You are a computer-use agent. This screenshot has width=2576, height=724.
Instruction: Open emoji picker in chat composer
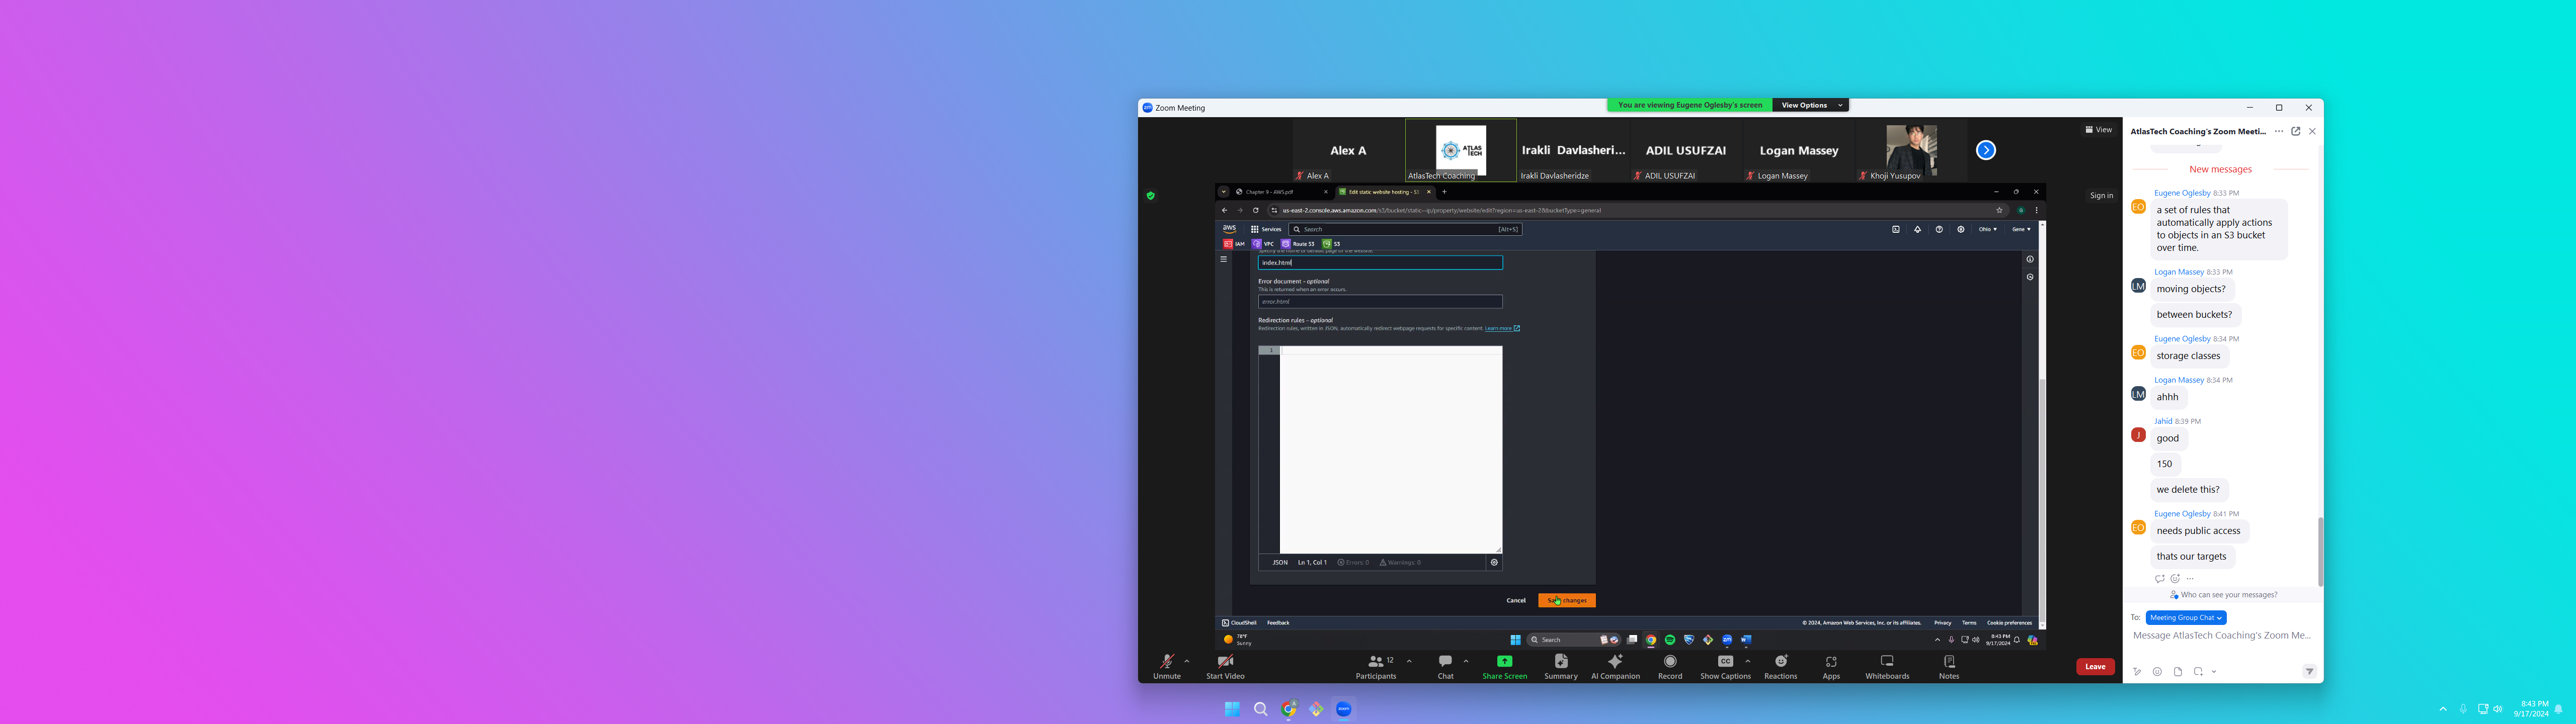pos(2157,672)
